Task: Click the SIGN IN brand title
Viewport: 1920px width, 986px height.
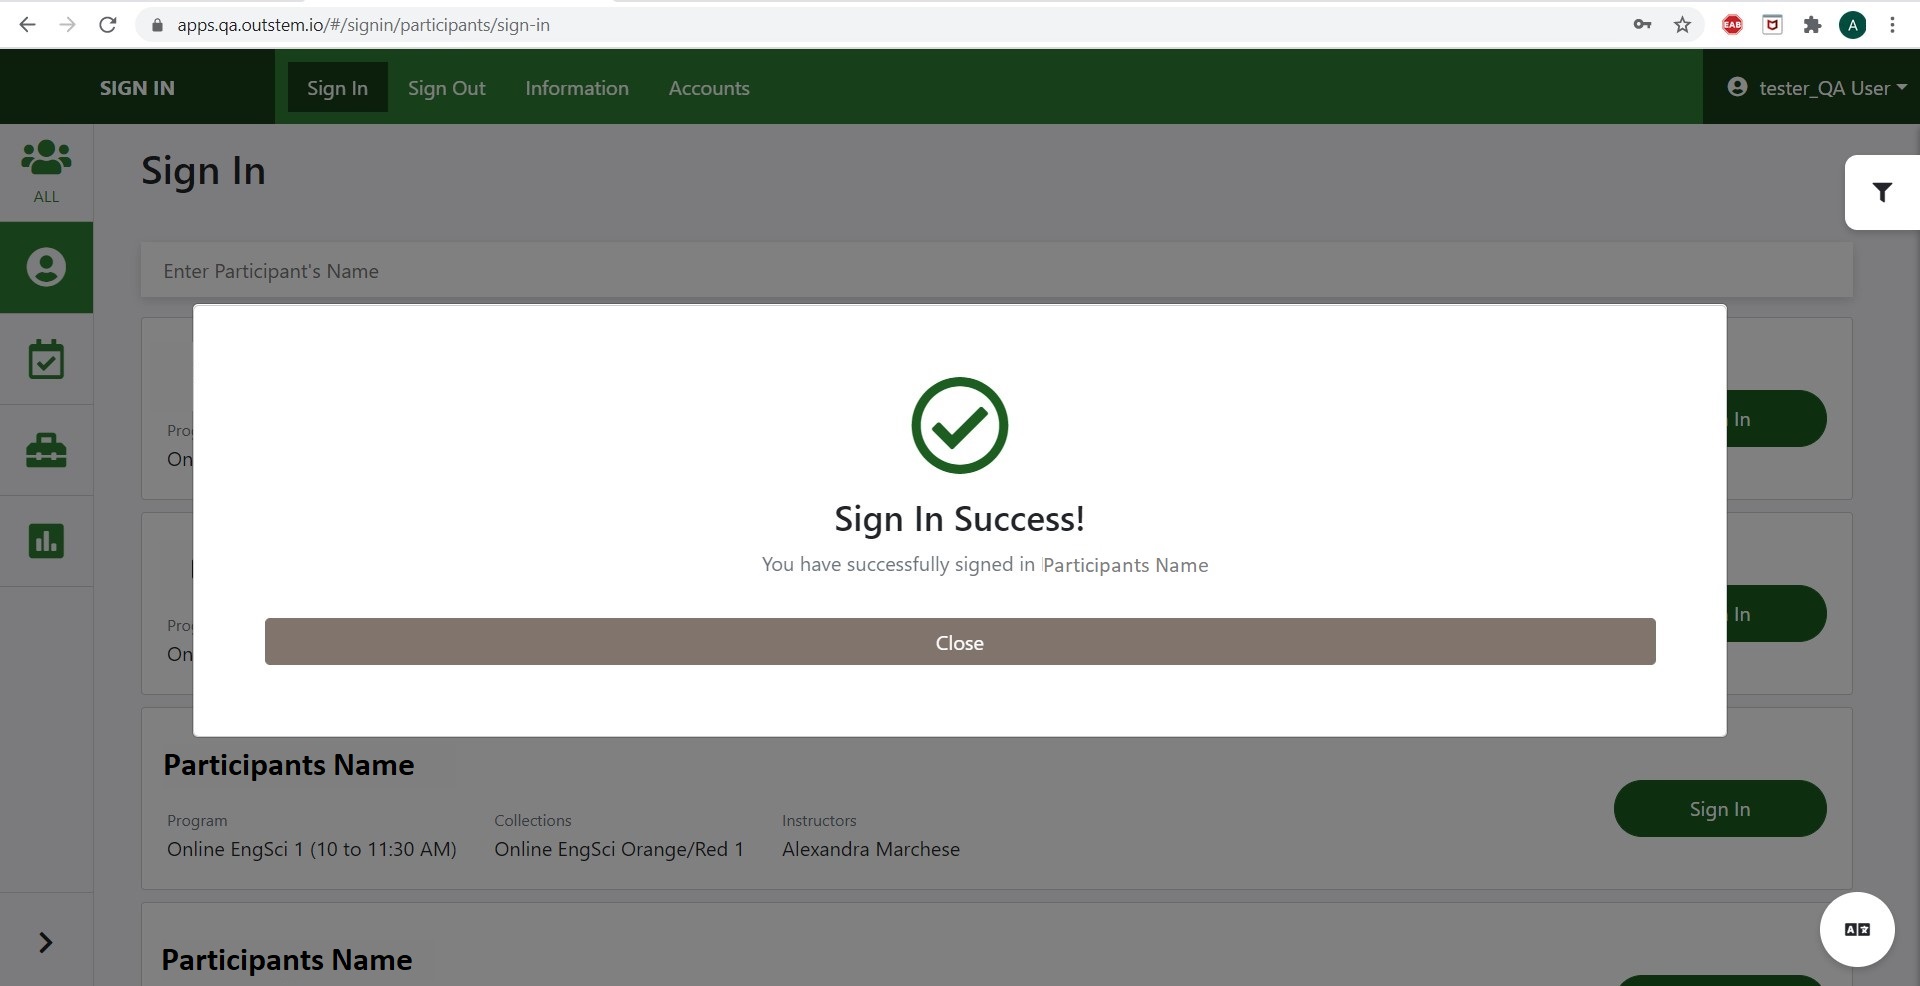Action: [x=137, y=88]
